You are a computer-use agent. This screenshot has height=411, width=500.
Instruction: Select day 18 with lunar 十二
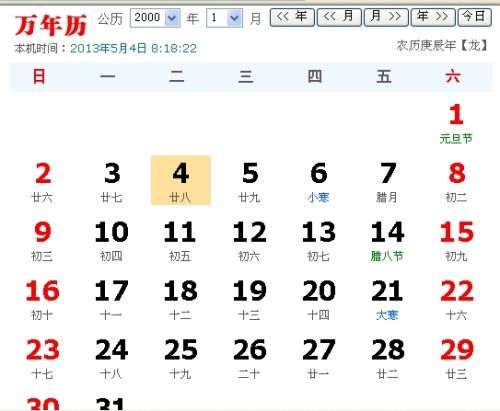(180, 300)
